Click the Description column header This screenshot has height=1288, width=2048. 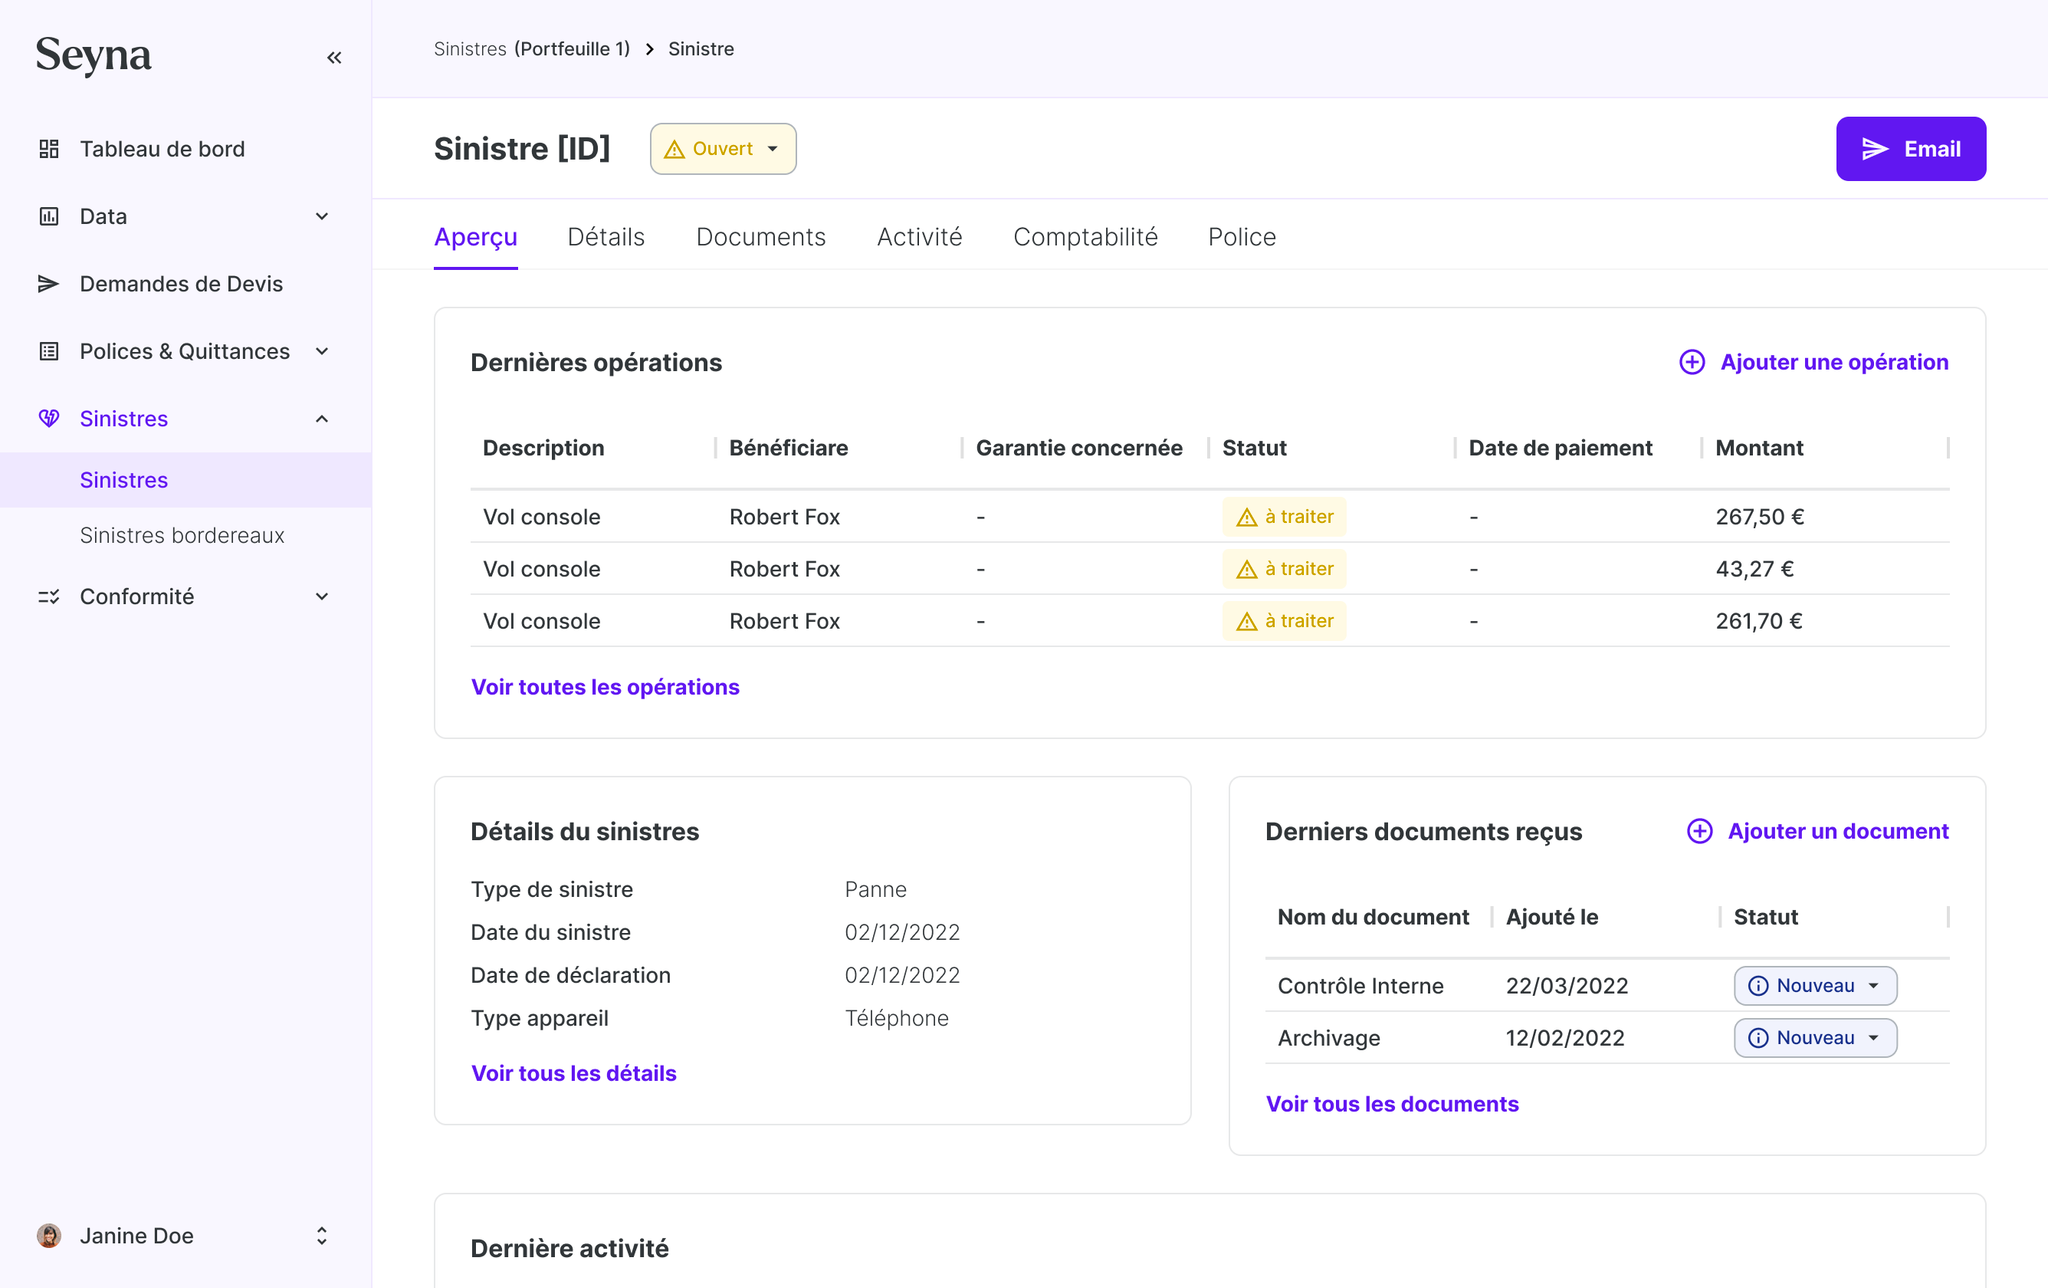543,448
